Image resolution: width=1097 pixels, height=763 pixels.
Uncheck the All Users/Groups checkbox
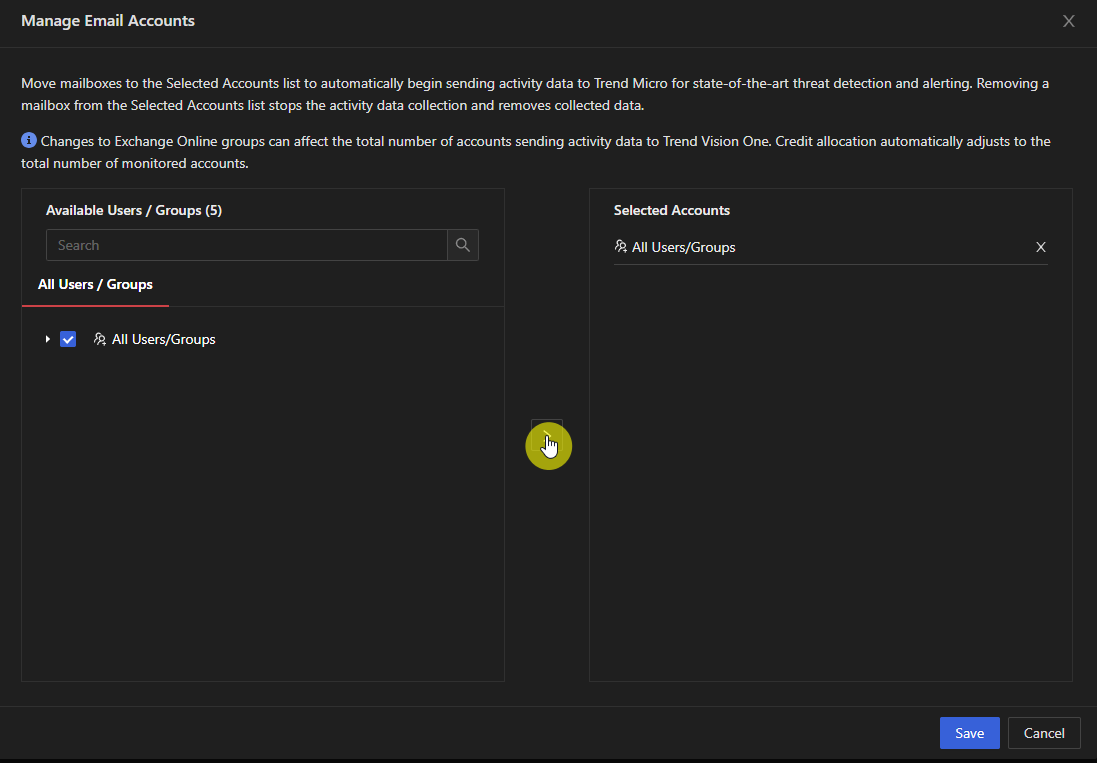click(x=68, y=339)
